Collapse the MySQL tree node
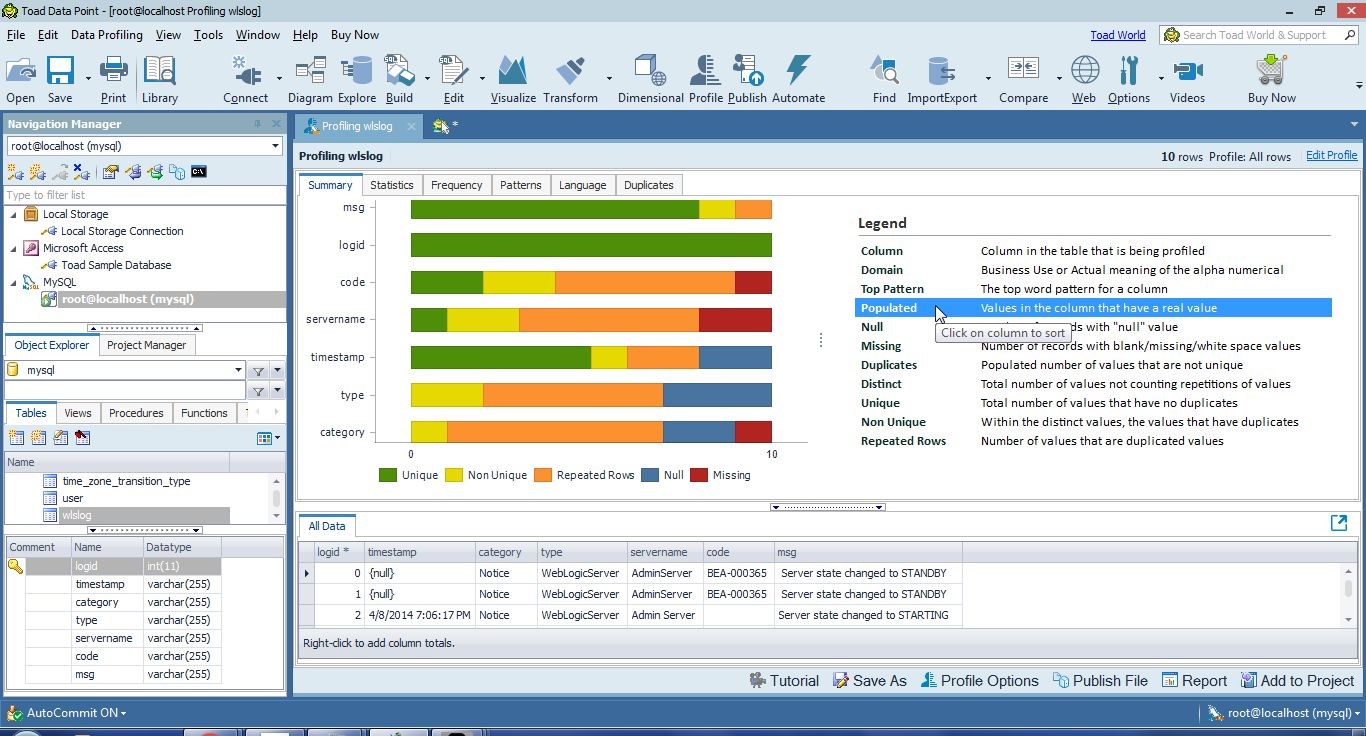This screenshot has height=736, width=1366. [x=14, y=282]
